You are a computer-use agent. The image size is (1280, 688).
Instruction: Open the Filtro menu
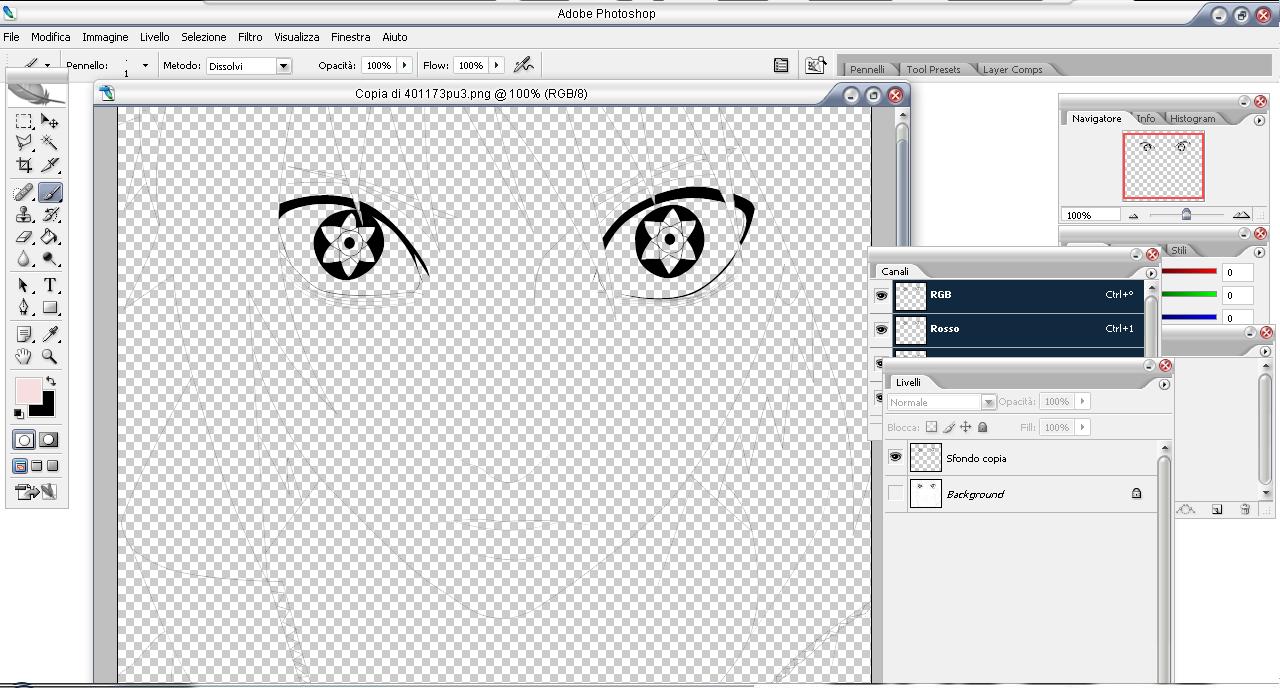click(250, 37)
